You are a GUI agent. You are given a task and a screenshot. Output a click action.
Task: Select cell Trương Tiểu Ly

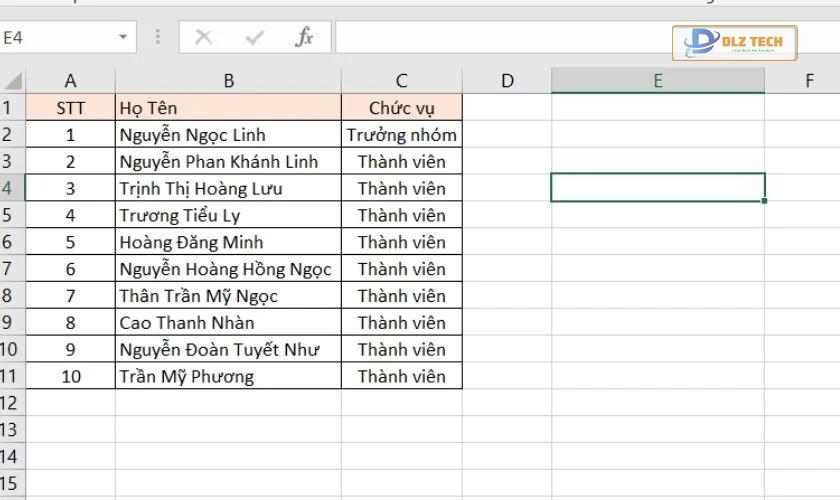point(228,214)
